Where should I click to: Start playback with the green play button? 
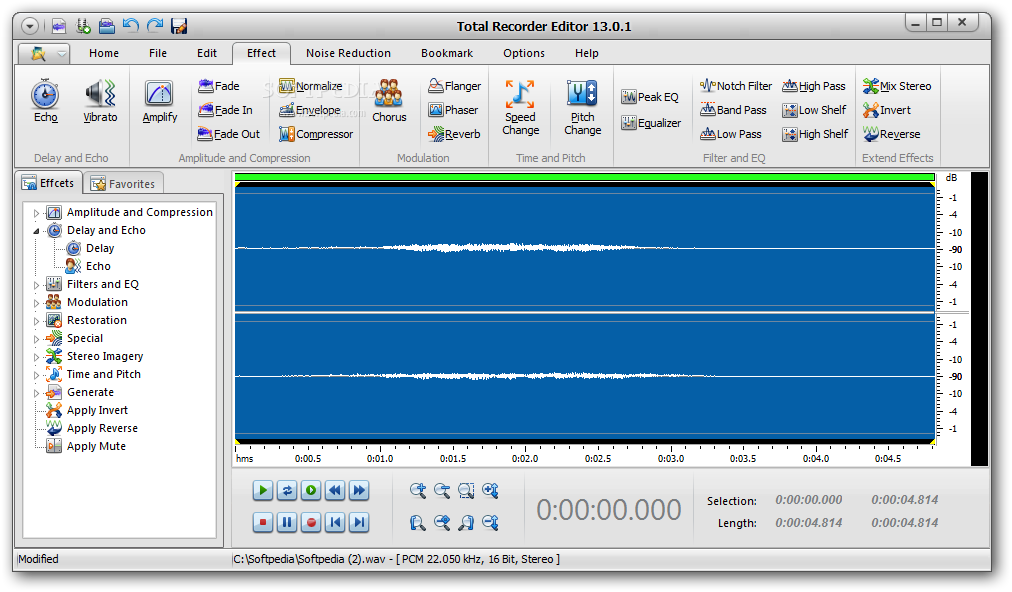click(x=263, y=491)
